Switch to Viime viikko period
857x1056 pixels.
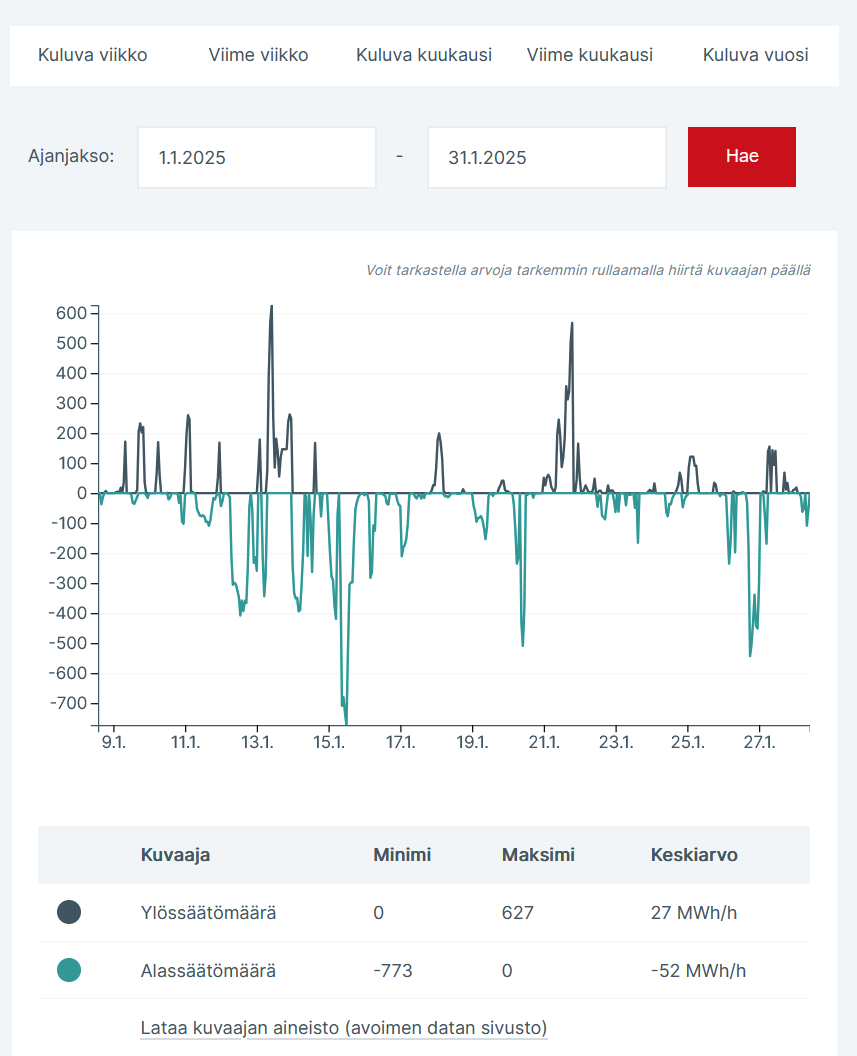coord(258,55)
